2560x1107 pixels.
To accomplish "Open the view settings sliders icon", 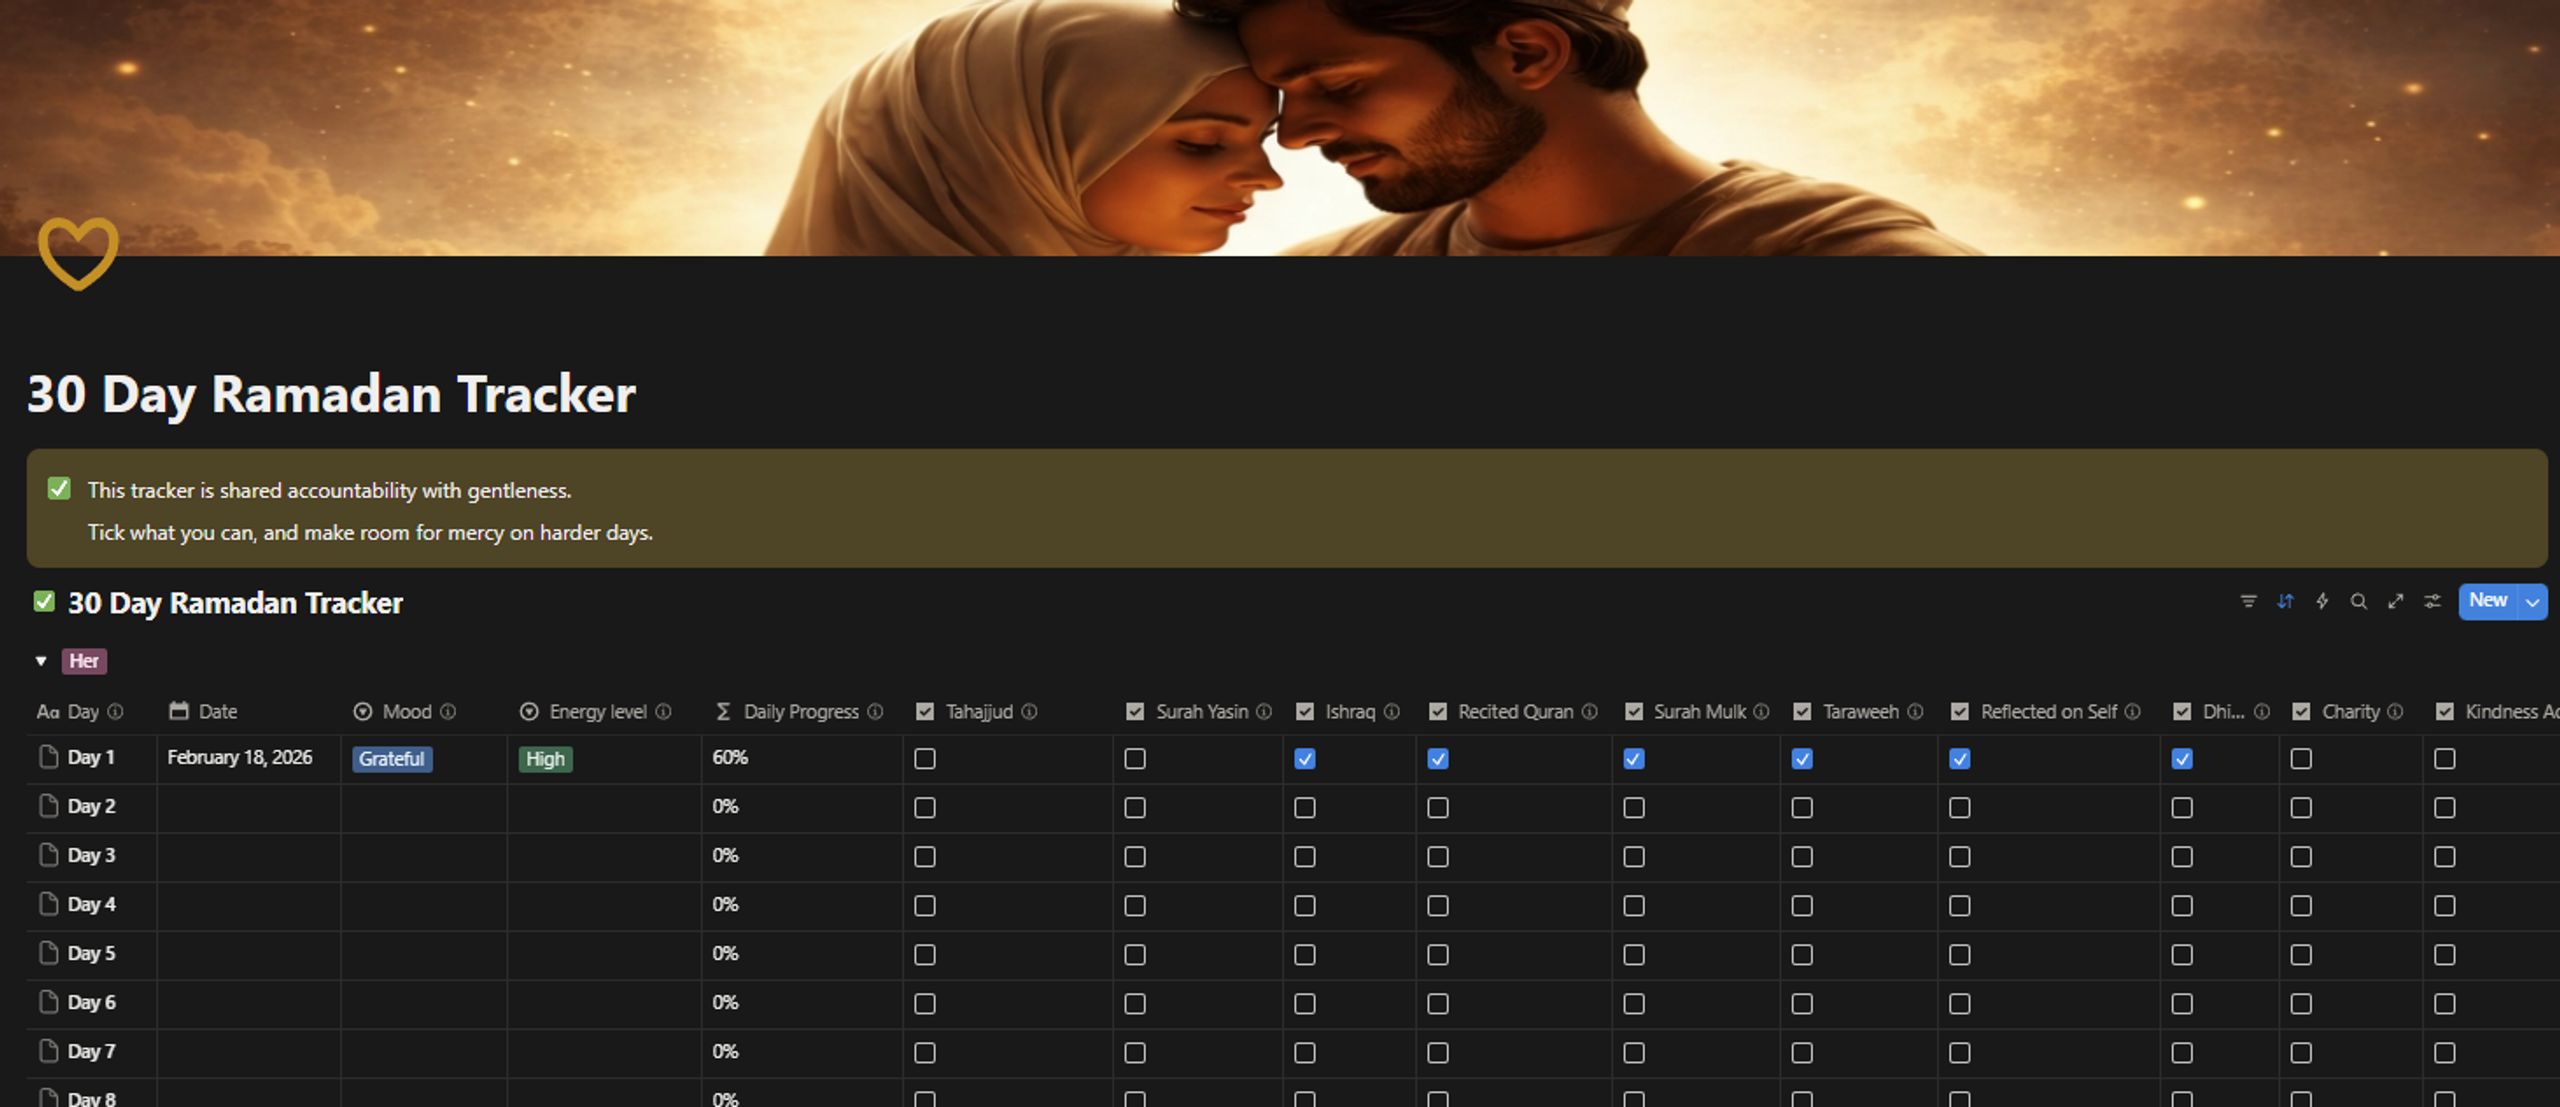I will [2432, 601].
